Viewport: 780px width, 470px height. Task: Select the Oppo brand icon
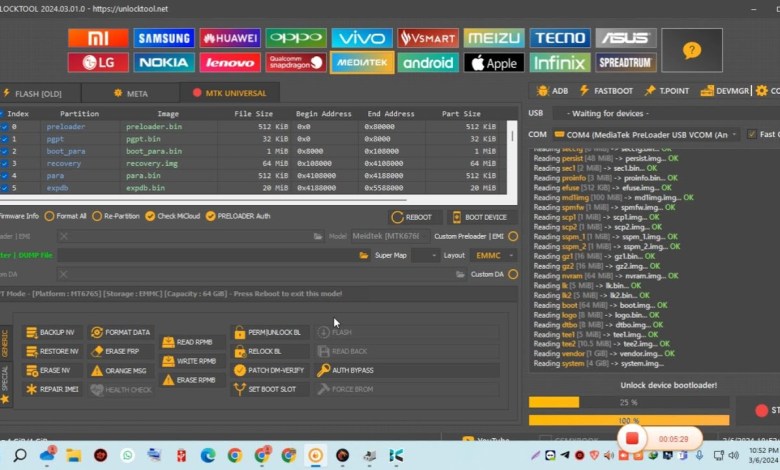tap(296, 38)
